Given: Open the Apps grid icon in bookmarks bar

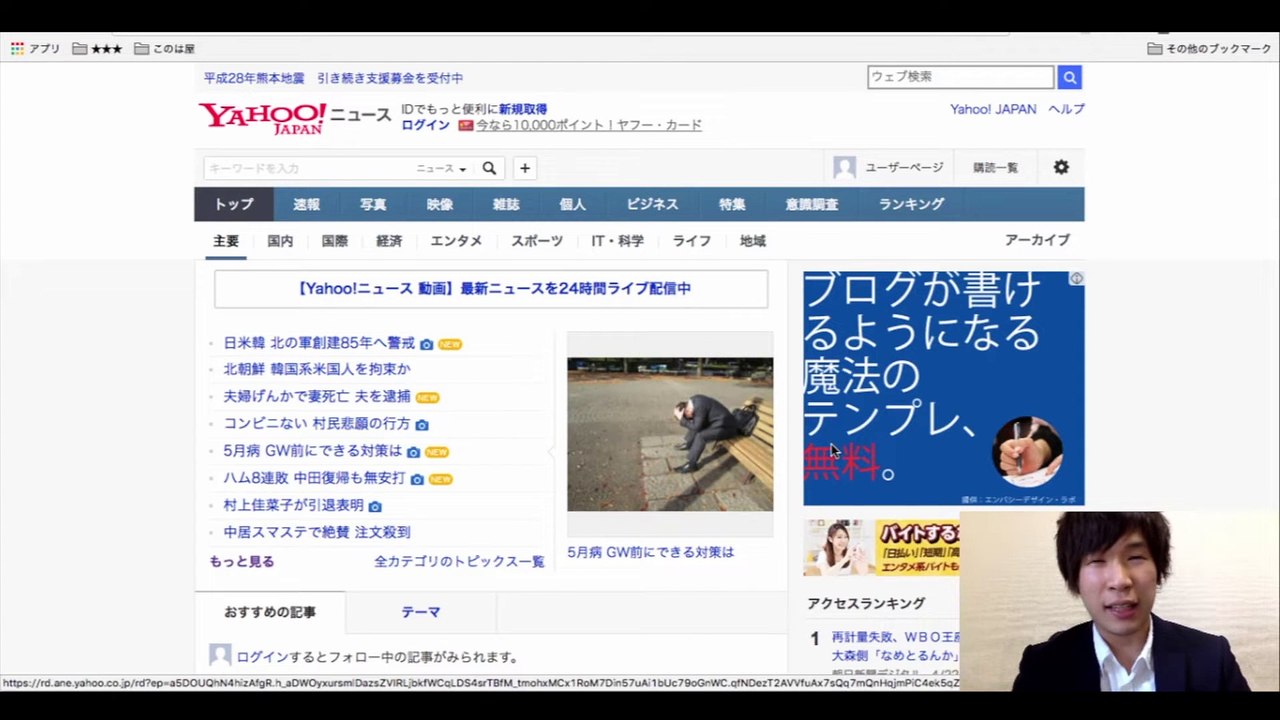Looking at the screenshot, I should point(17,48).
